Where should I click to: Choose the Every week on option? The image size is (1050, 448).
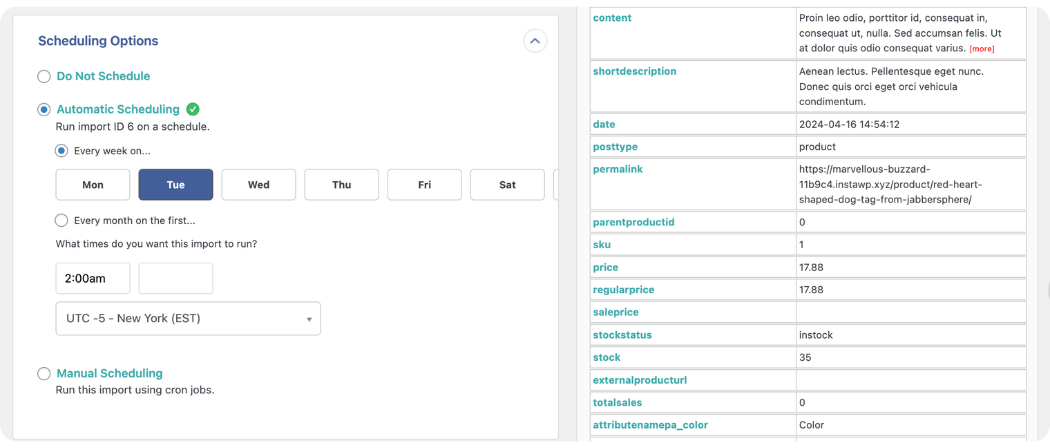coord(62,151)
